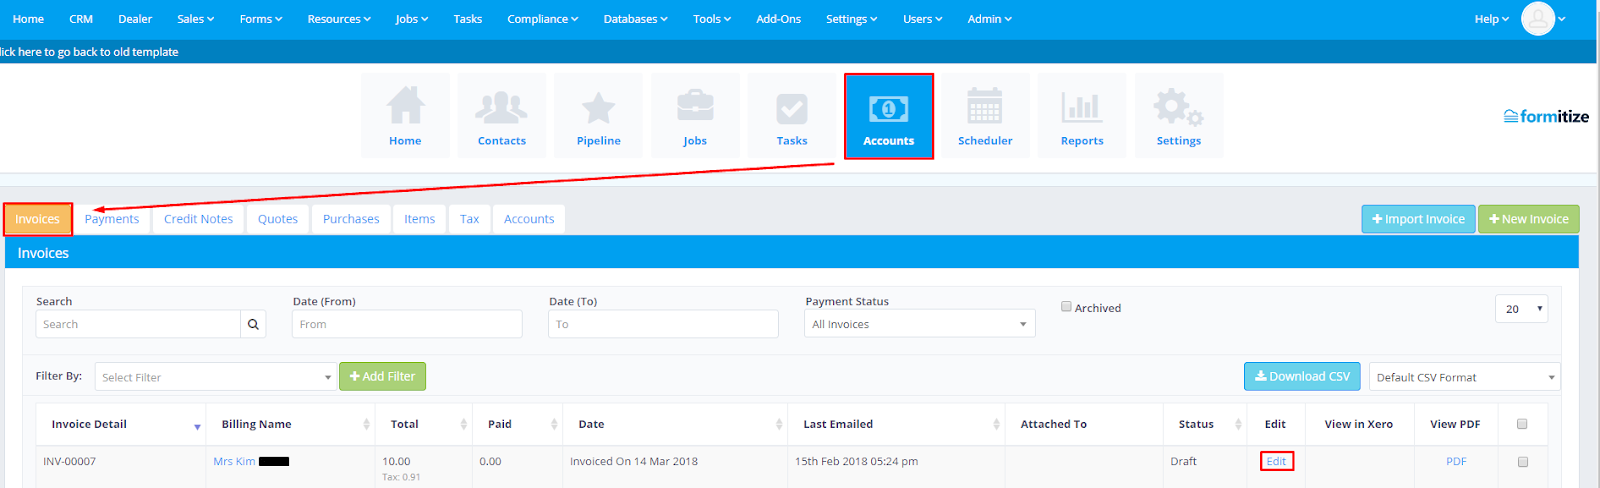Open the Home item in top bar

click(28, 19)
